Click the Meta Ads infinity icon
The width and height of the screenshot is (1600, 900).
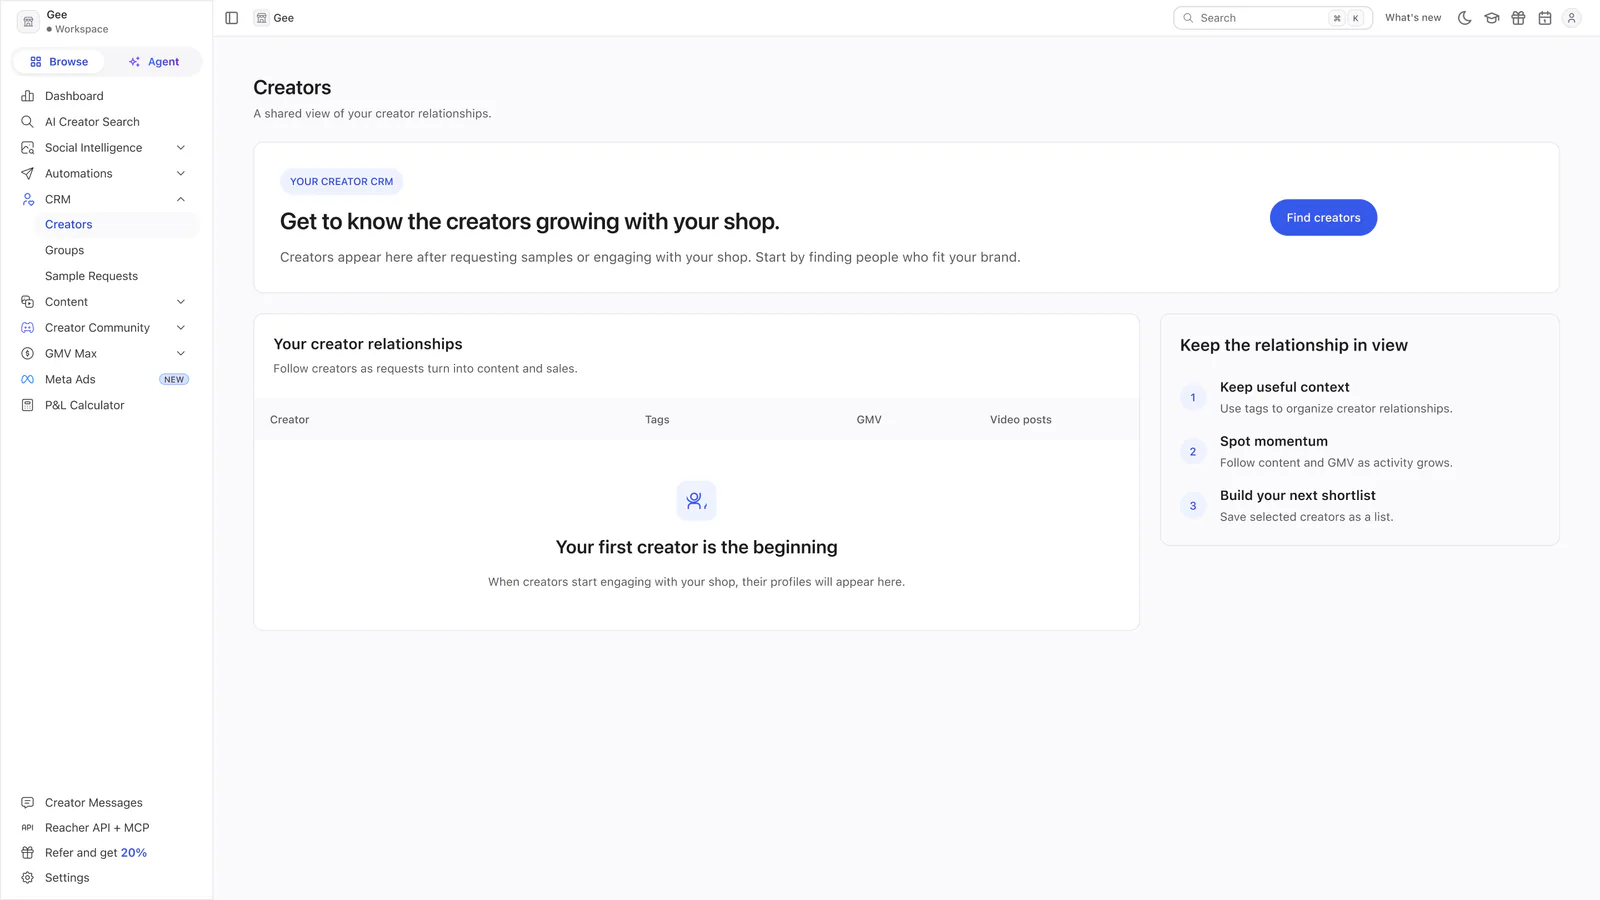28,380
